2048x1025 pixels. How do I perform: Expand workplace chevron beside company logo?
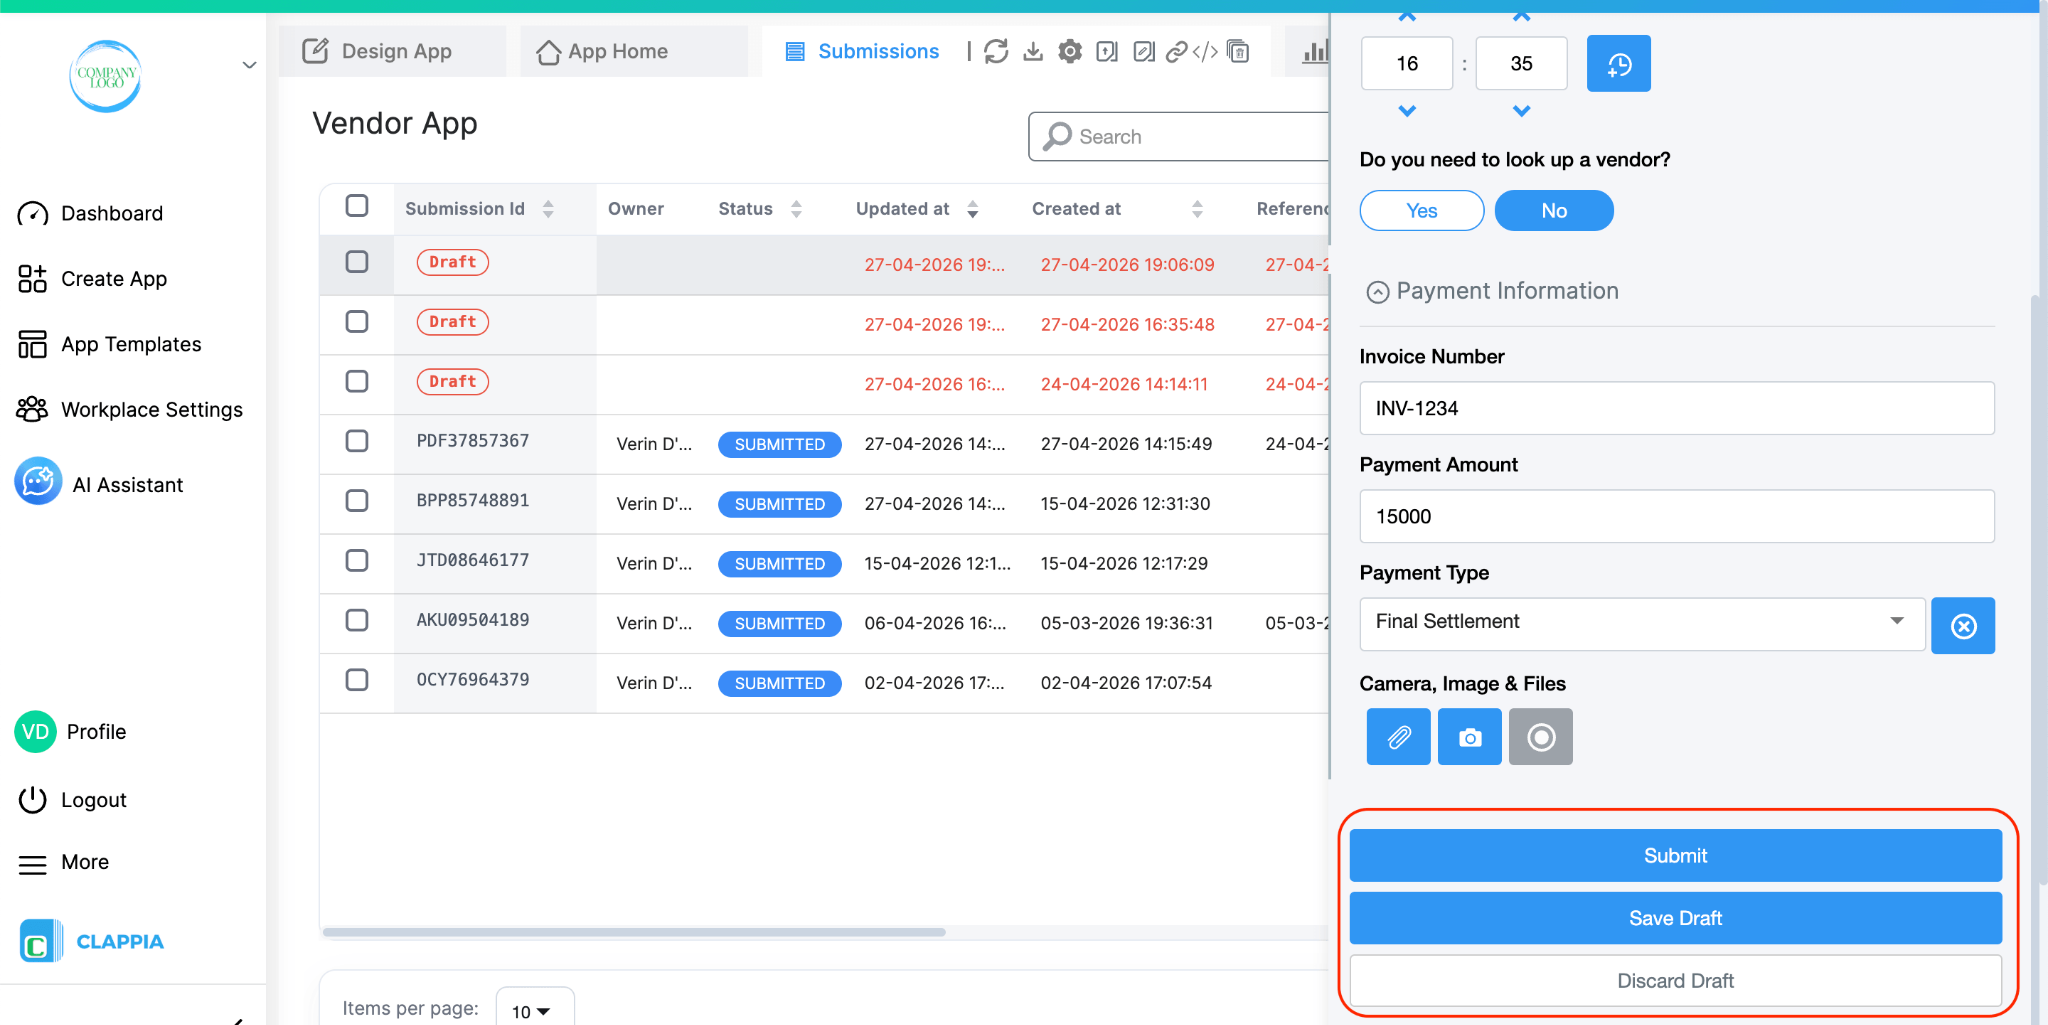(x=249, y=66)
